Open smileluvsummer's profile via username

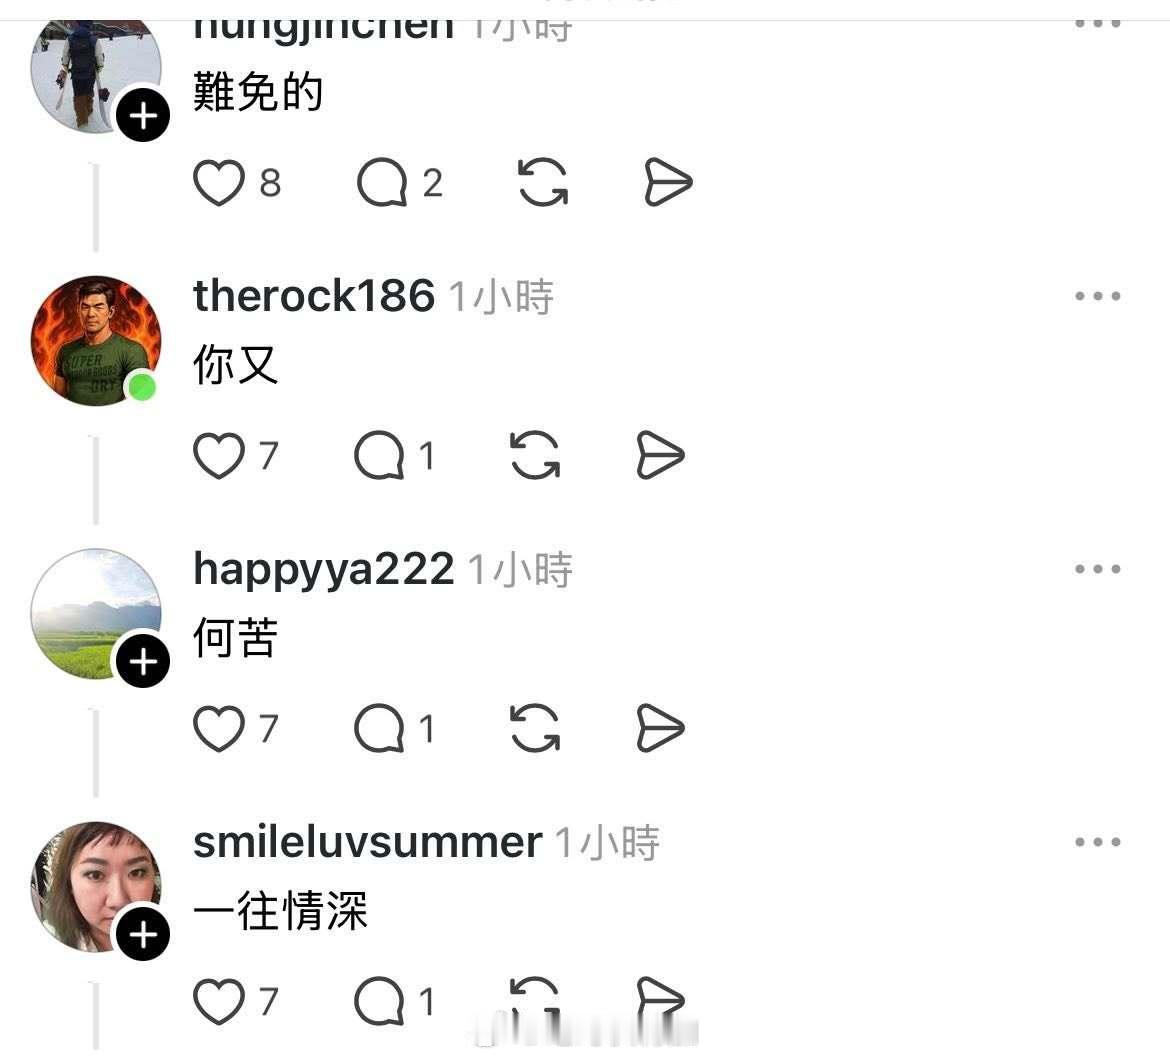367,843
